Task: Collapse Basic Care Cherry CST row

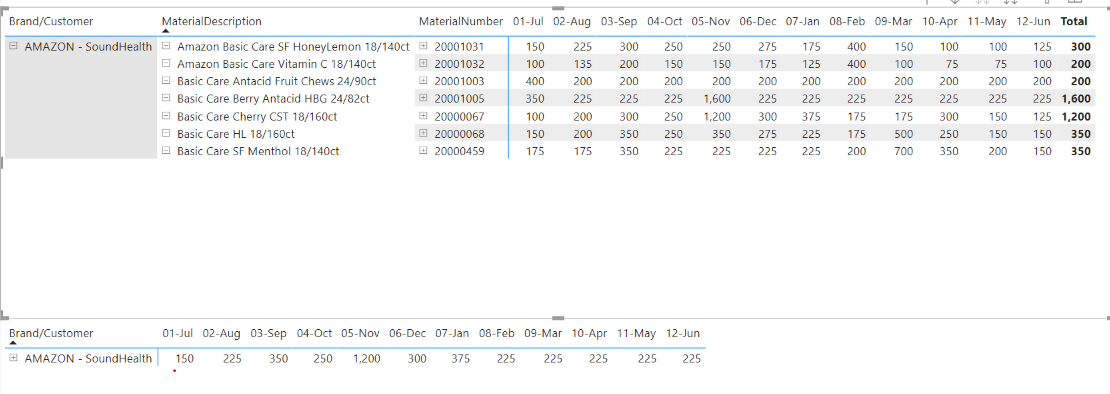Action: pyautogui.click(x=166, y=115)
